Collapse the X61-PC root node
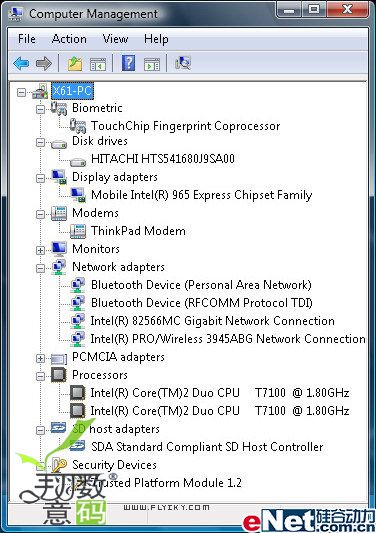This screenshot has height=533, width=376. (x=21, y=92)
